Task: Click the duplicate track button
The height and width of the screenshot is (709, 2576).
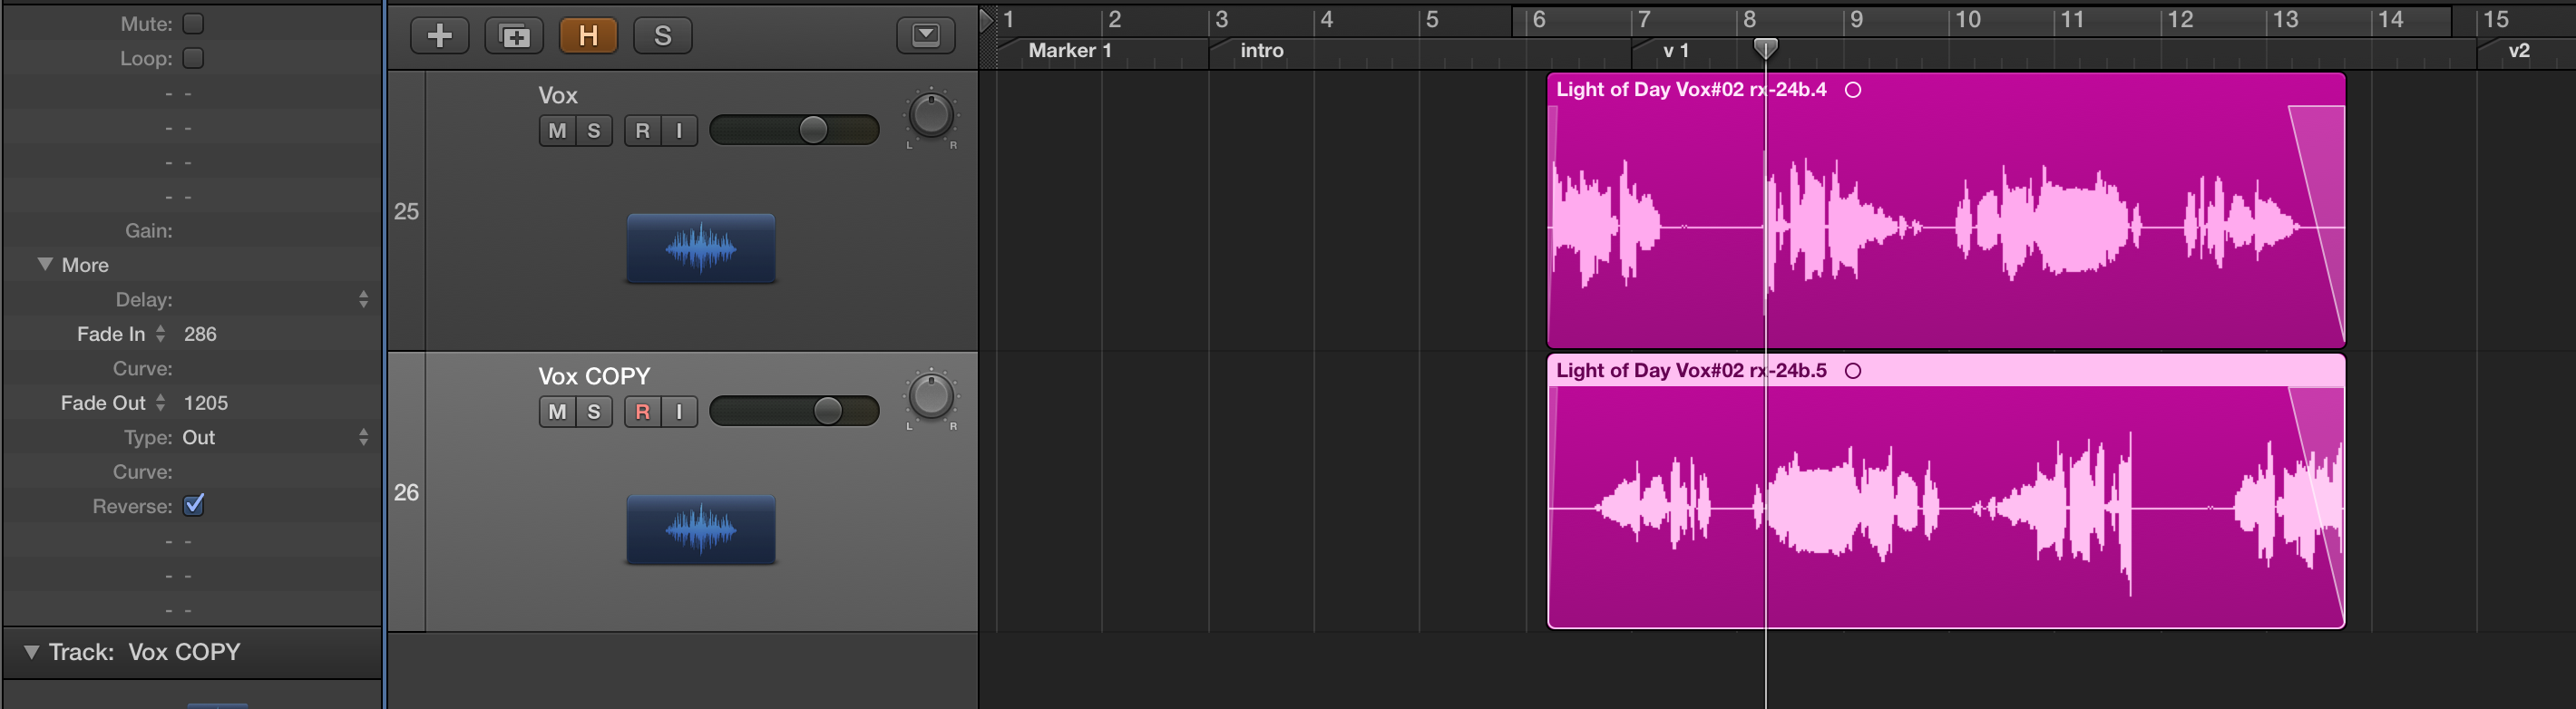Action: coord(514,36)
